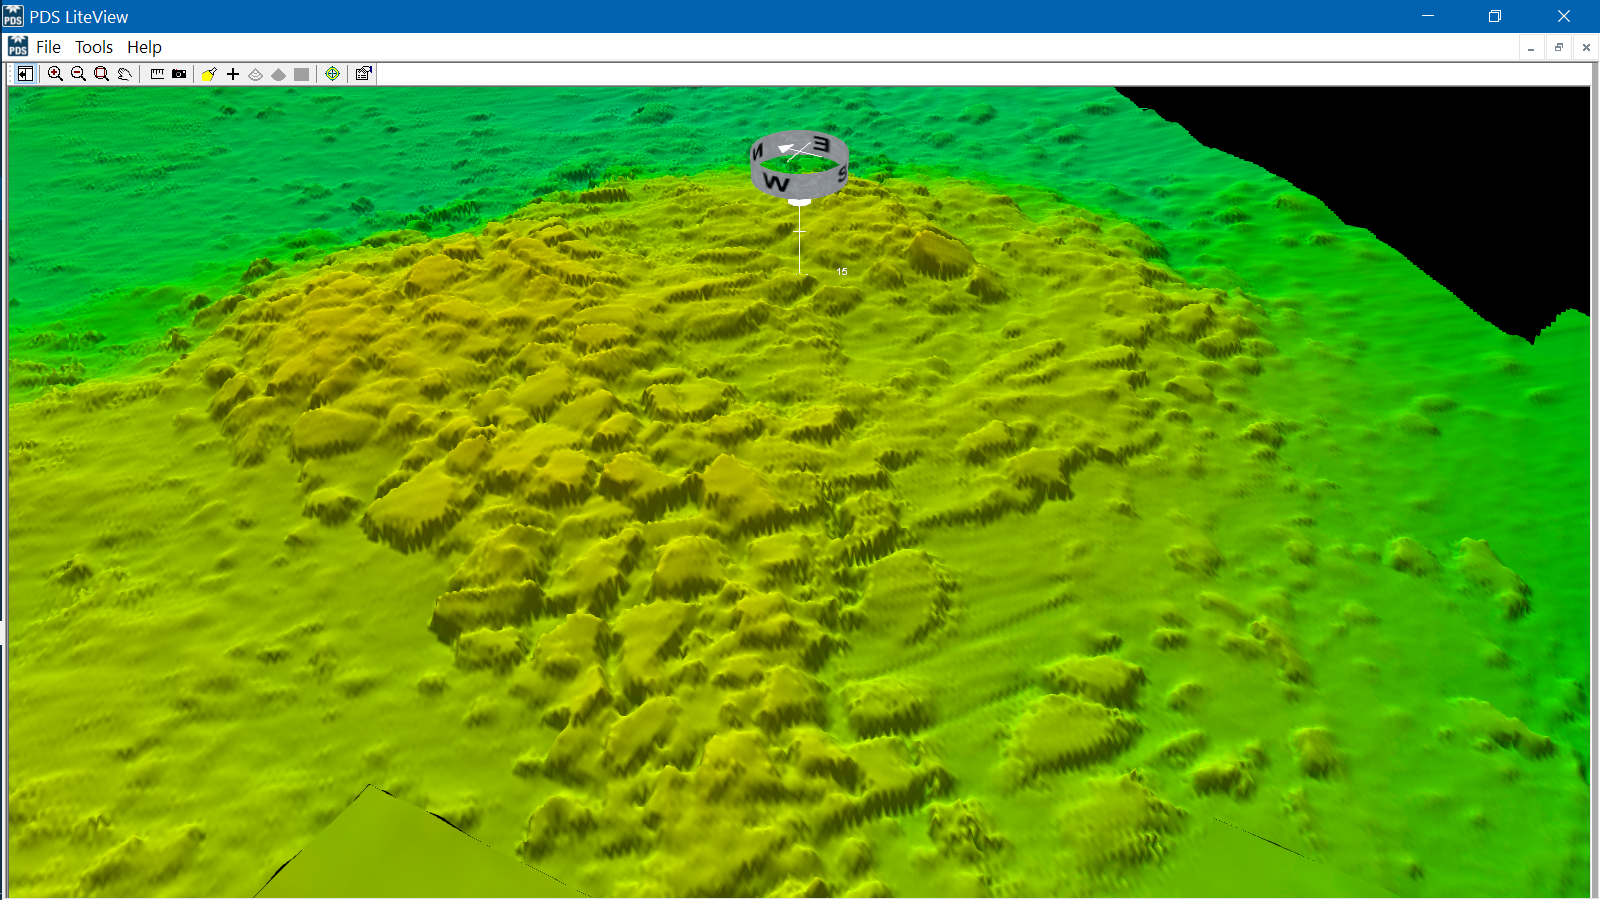This screenshot has height=900, width=1600.
Task: Click the grayed sonar beam icon
Action: click(x=255, y=74)
